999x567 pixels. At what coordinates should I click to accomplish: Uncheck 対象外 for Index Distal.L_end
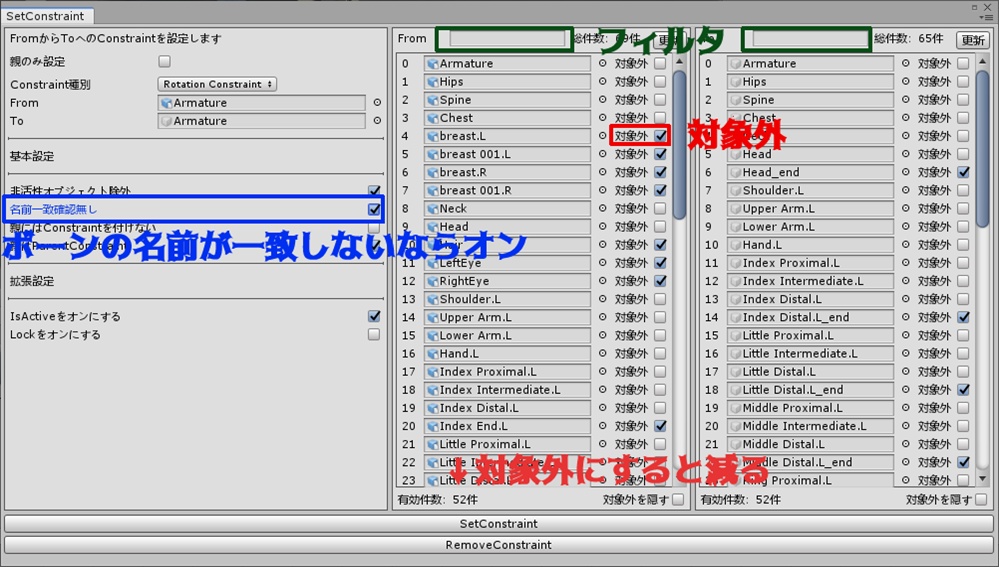[x=963, y=317]
